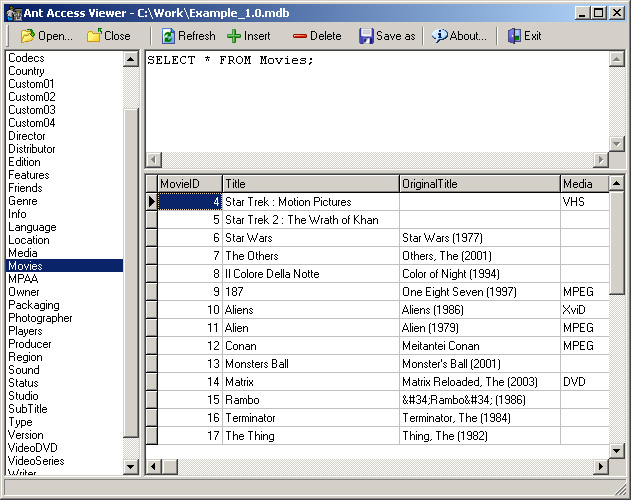Sort by the Title column header
Image resolution: width=631 pixels, height=500 pixels.
310,184
